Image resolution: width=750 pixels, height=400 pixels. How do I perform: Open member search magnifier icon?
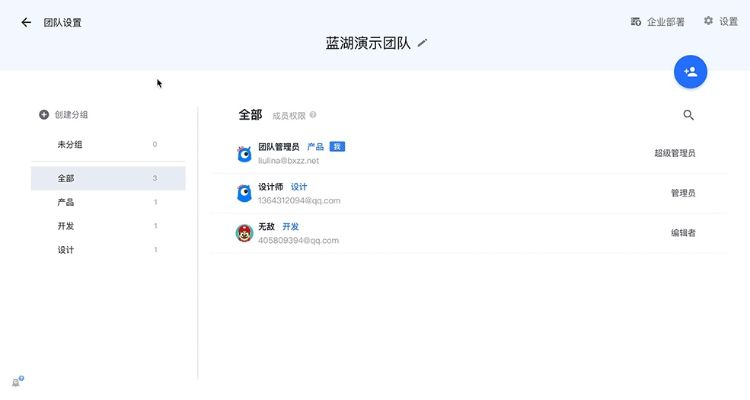coord(688,115)
